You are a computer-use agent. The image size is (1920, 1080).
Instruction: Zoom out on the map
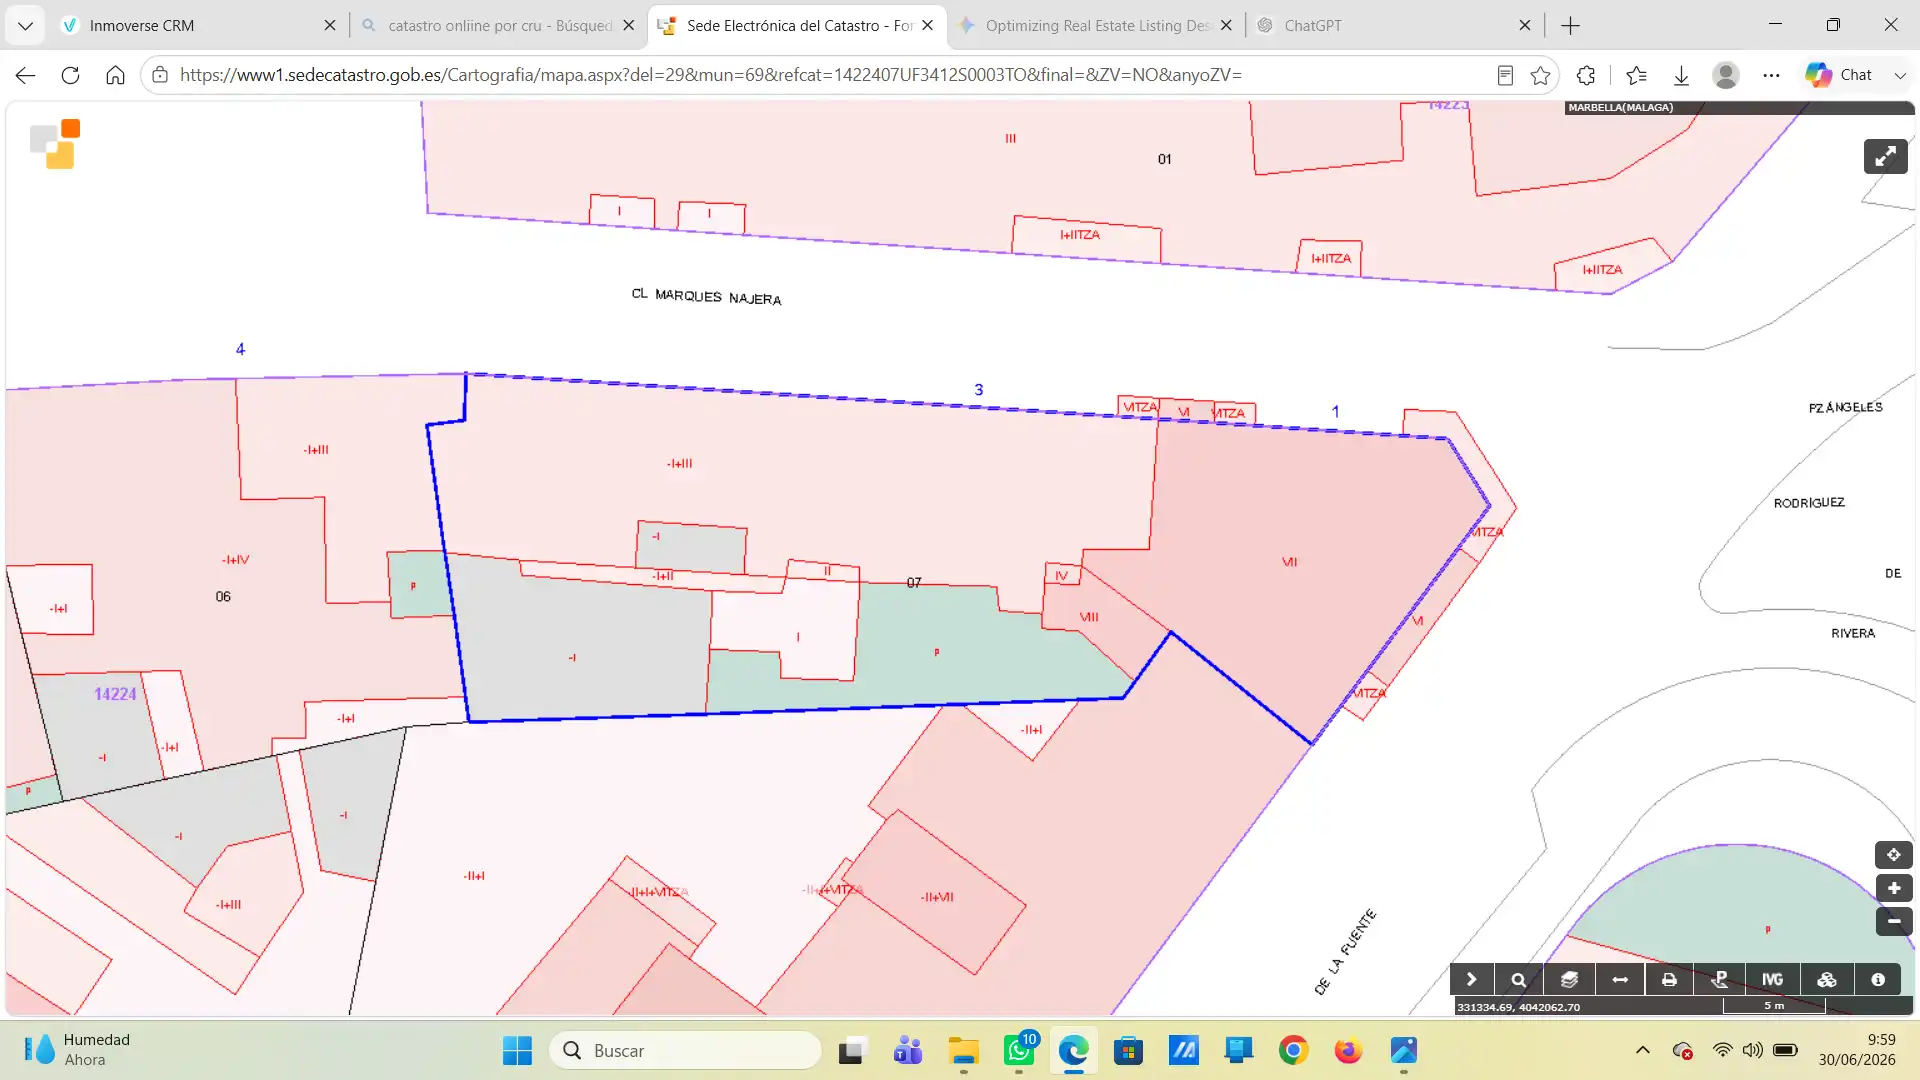click(x=1894, y=921)
